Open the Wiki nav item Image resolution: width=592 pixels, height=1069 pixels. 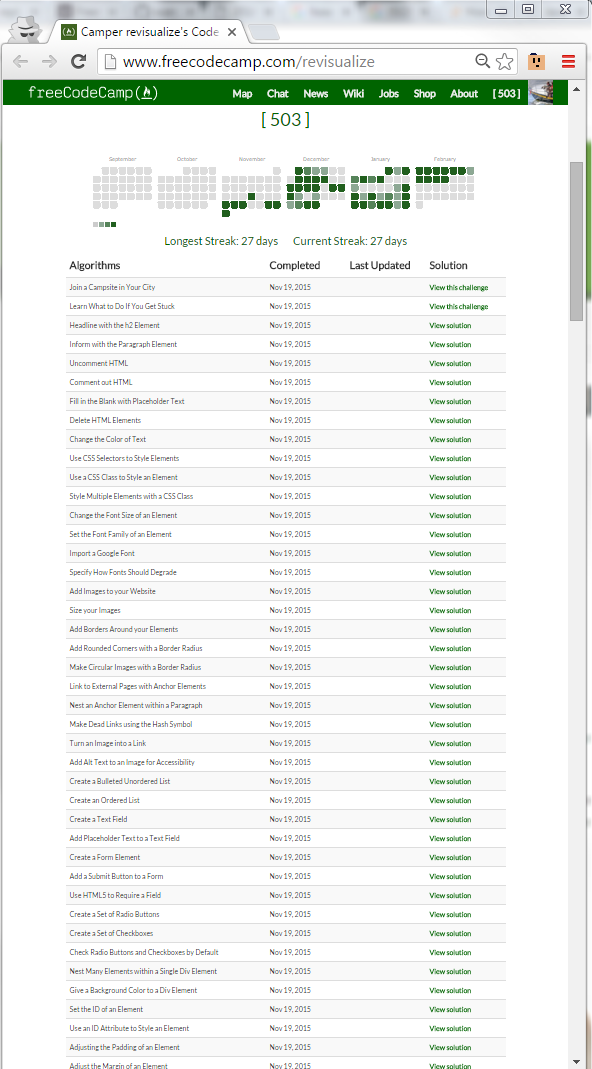(353, 93)
